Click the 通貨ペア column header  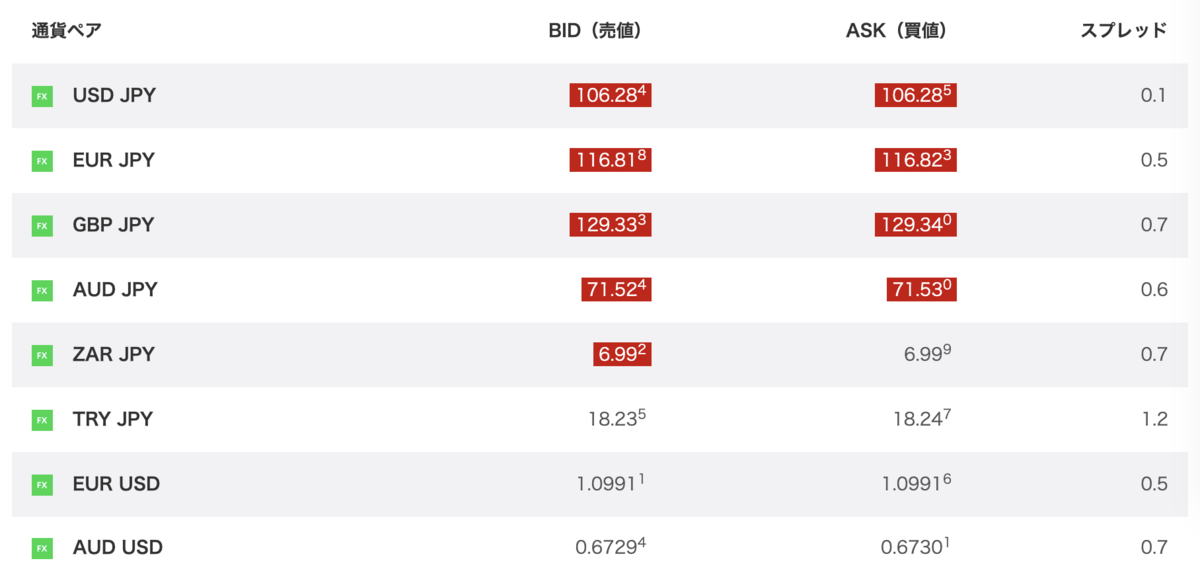(66, 30)
